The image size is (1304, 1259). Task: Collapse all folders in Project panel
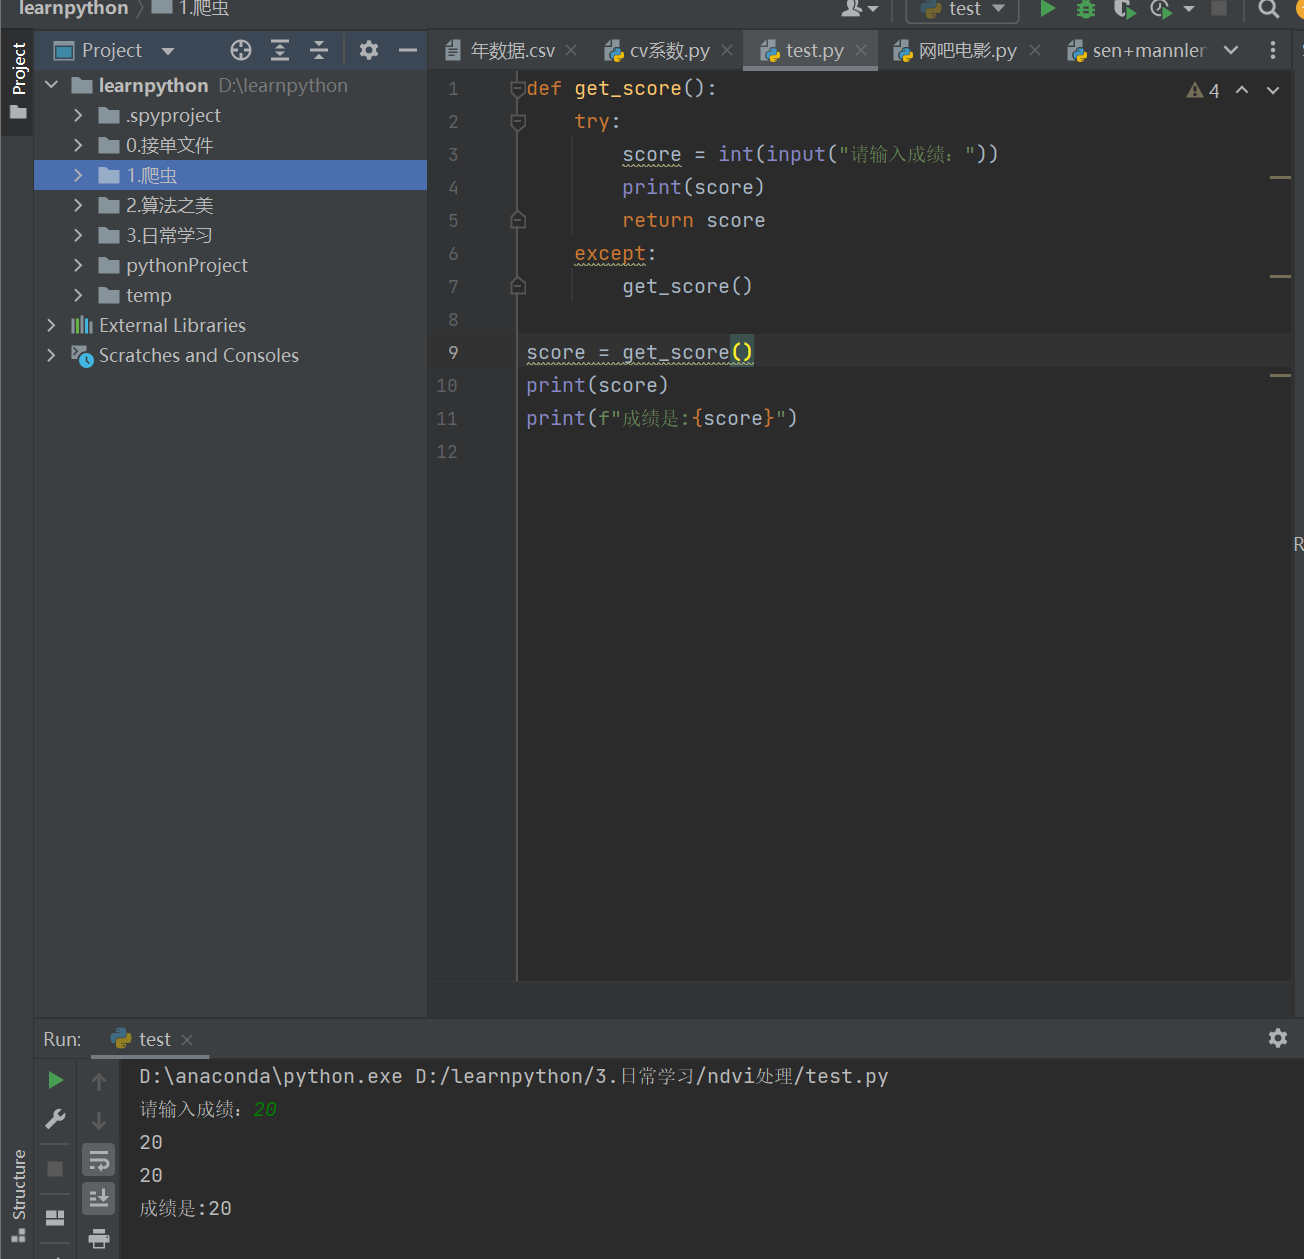[x=319, y=50]
